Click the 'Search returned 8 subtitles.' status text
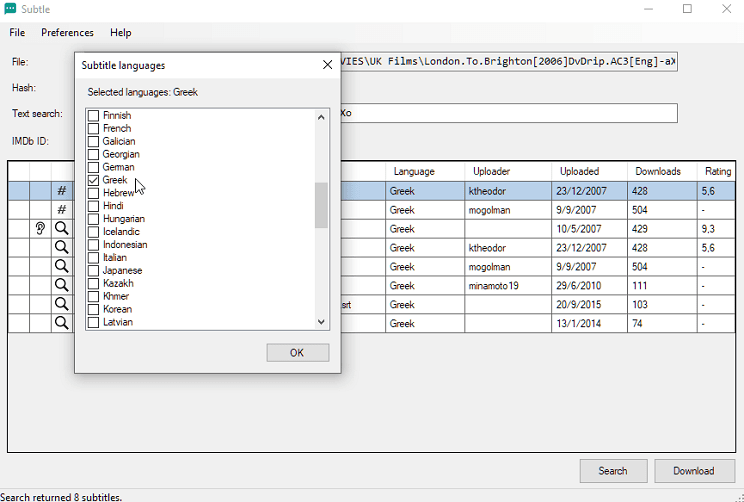The height and width of the screenshot is (502, 744). (x=61, y=497)
